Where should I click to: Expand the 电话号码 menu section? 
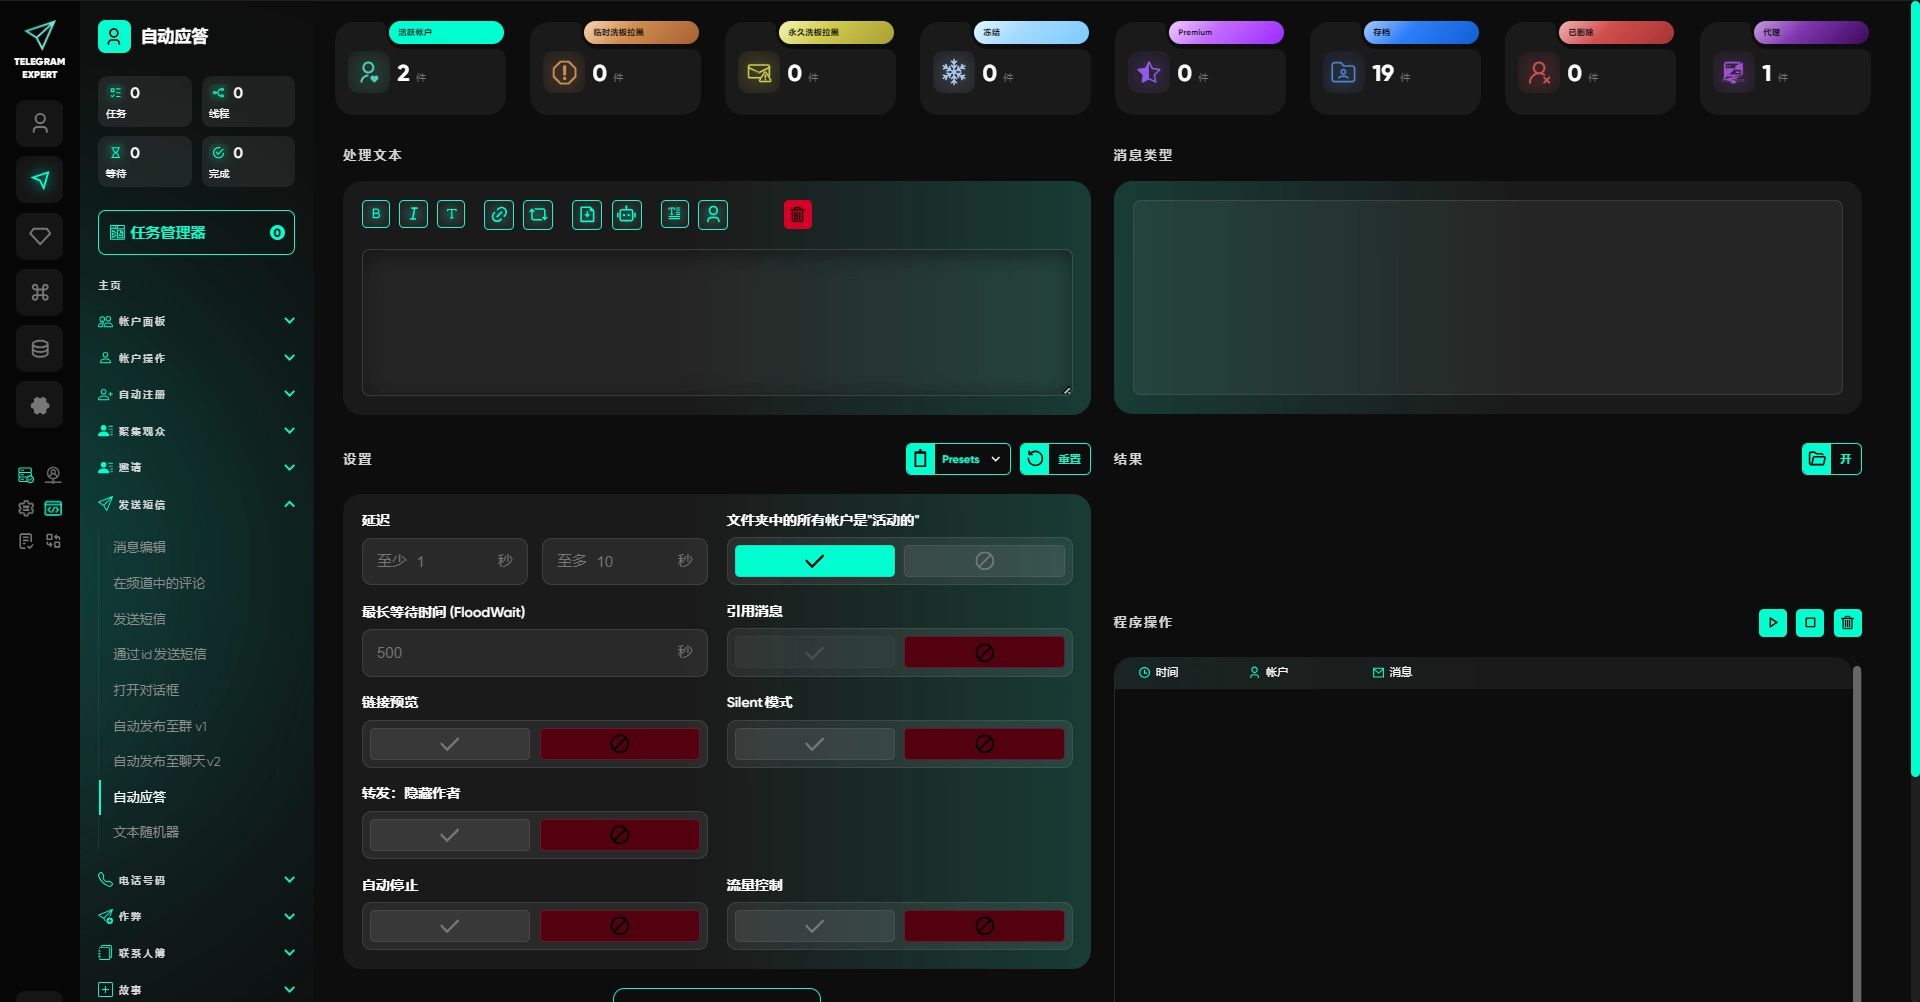tap(196, 880)
